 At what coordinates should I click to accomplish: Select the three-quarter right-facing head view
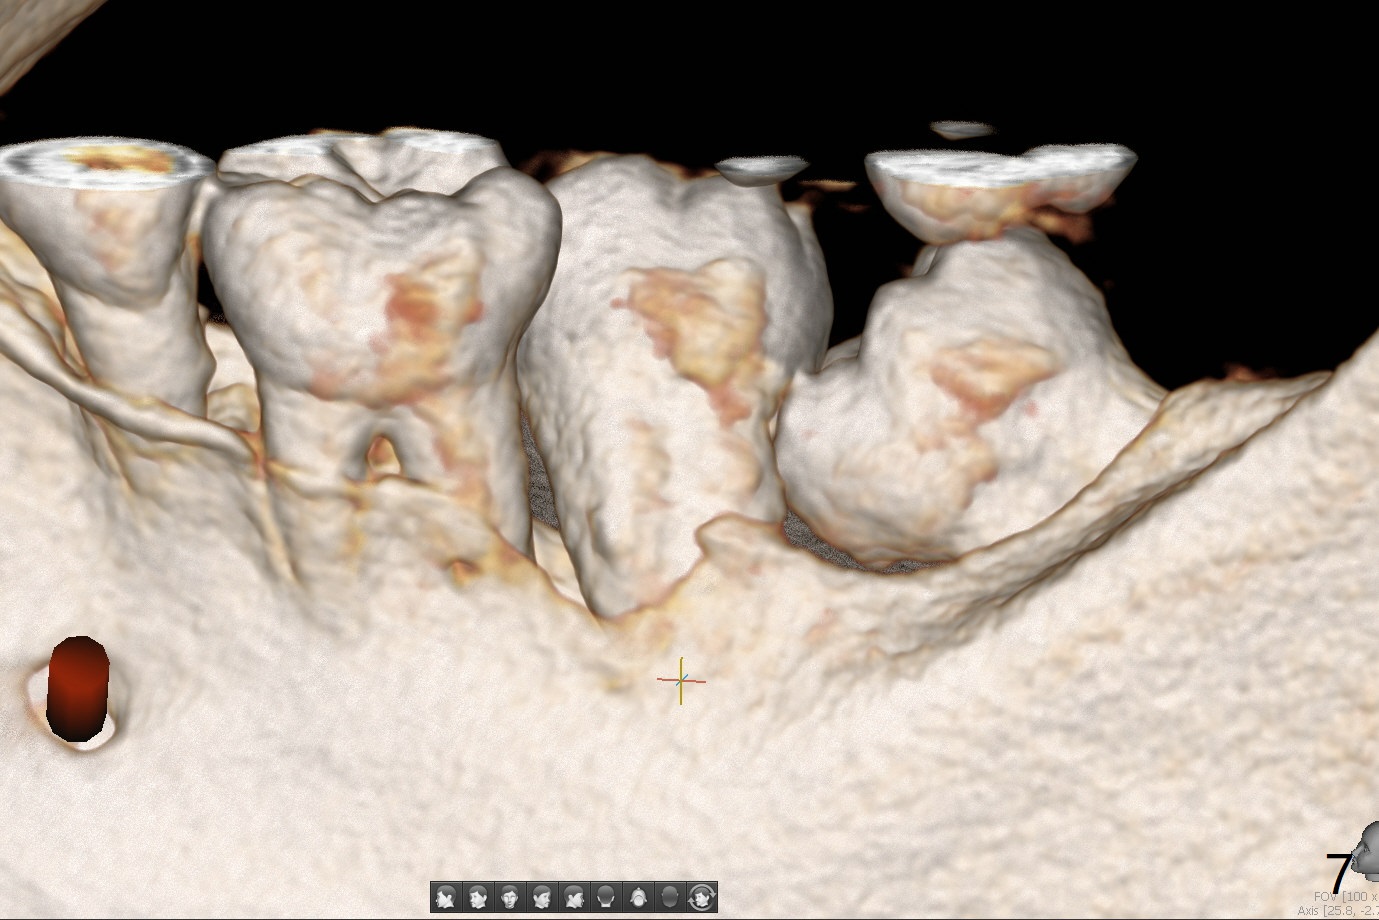542,897
